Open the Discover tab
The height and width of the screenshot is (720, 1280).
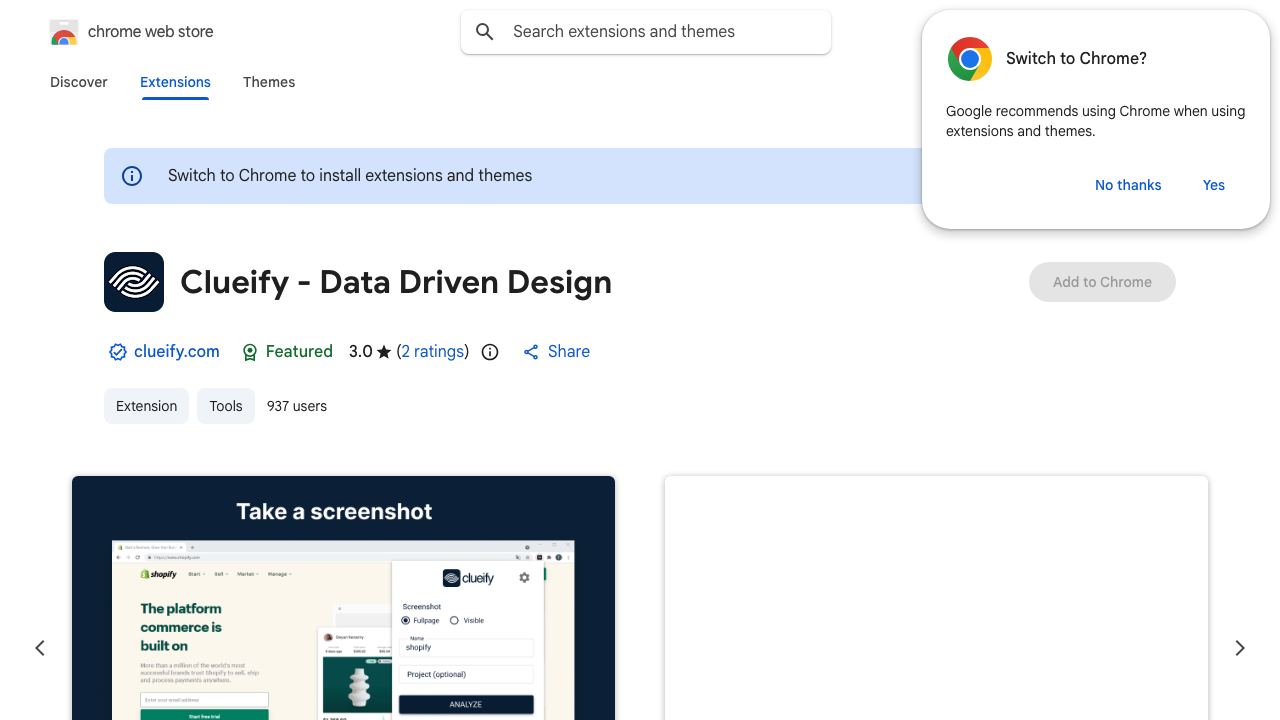[79, 82]
